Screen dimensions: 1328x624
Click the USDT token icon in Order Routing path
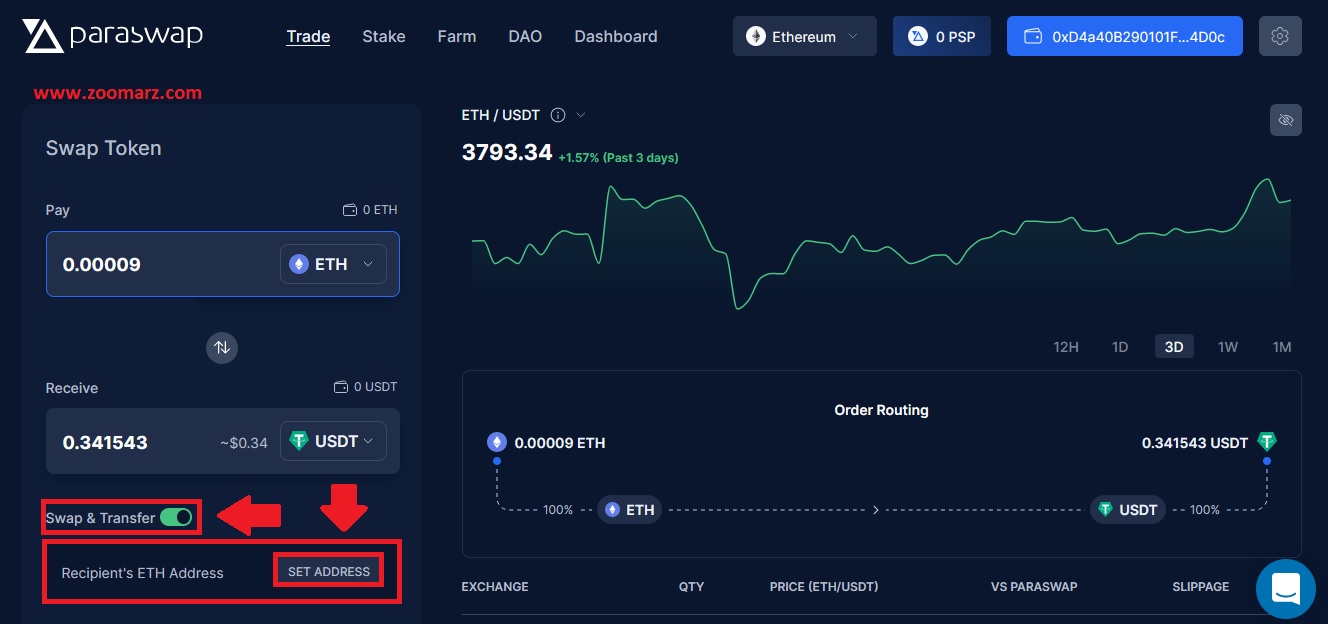(x=1105, y=510)
